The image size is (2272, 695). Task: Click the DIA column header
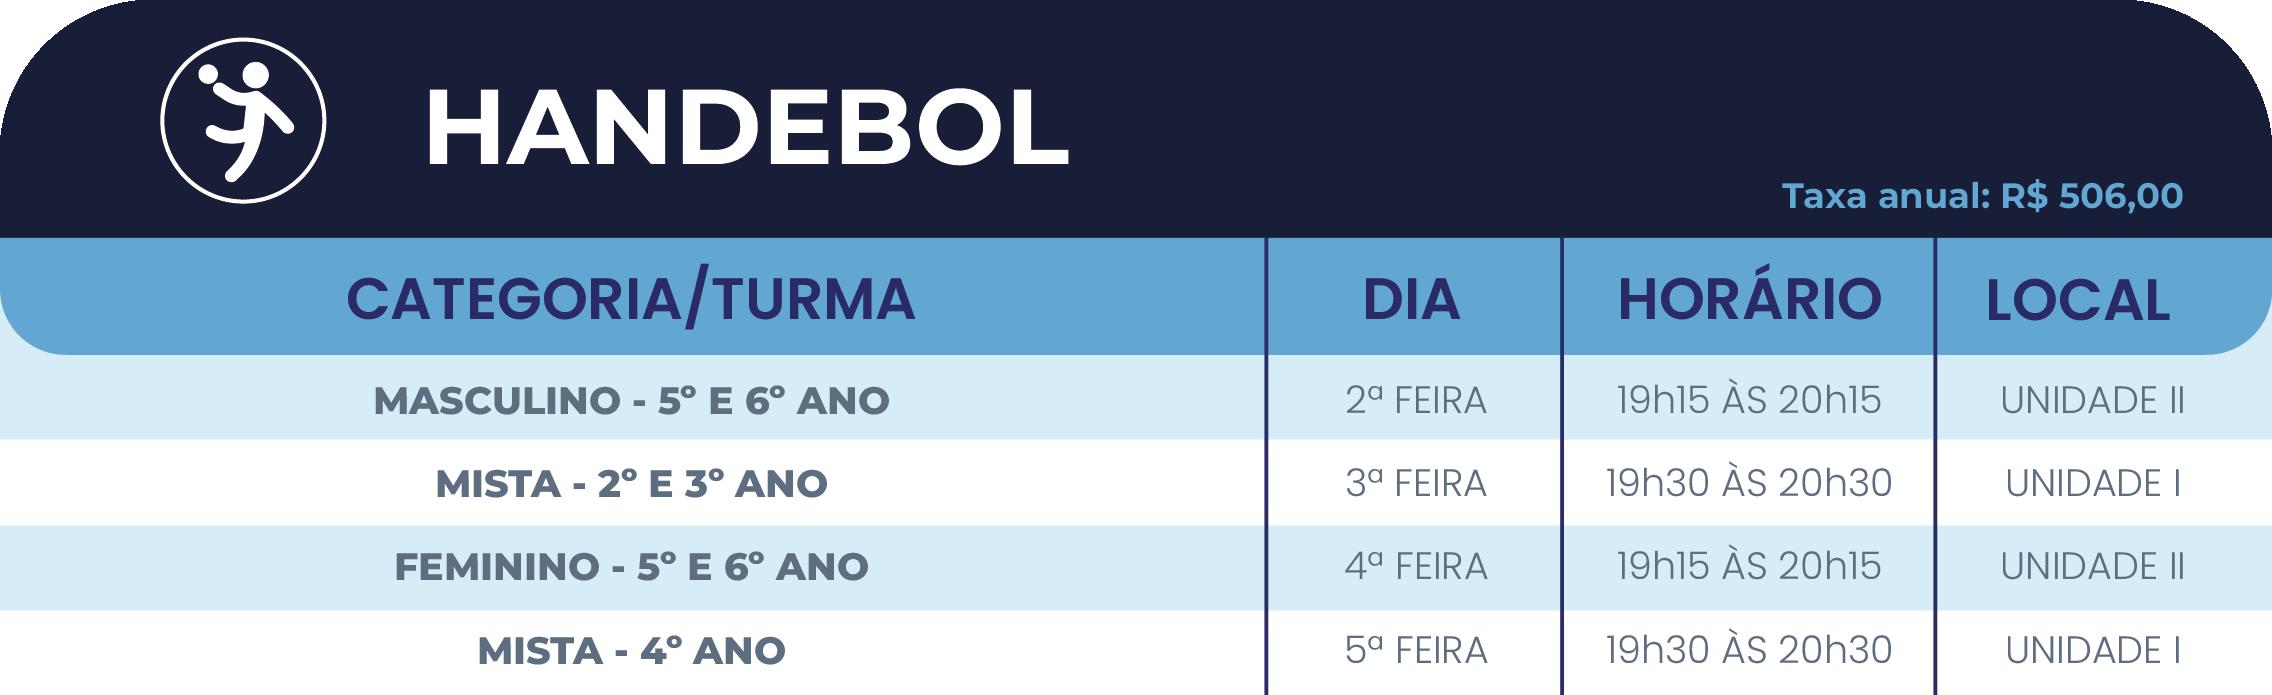1412,299
